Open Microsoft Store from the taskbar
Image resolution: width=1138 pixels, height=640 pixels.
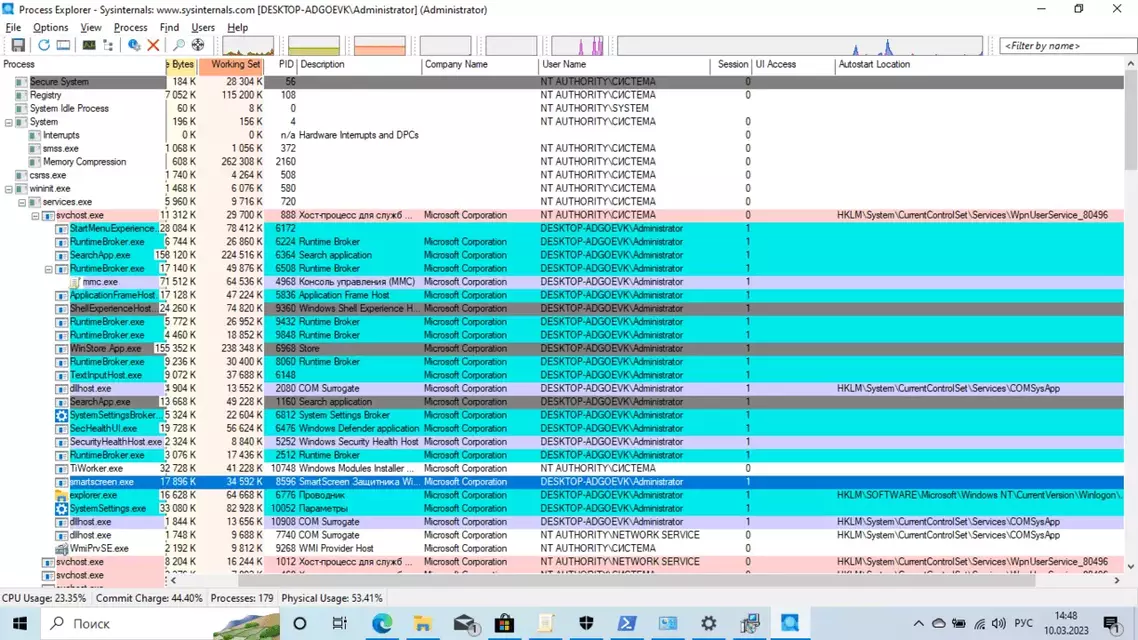[504, 623]
